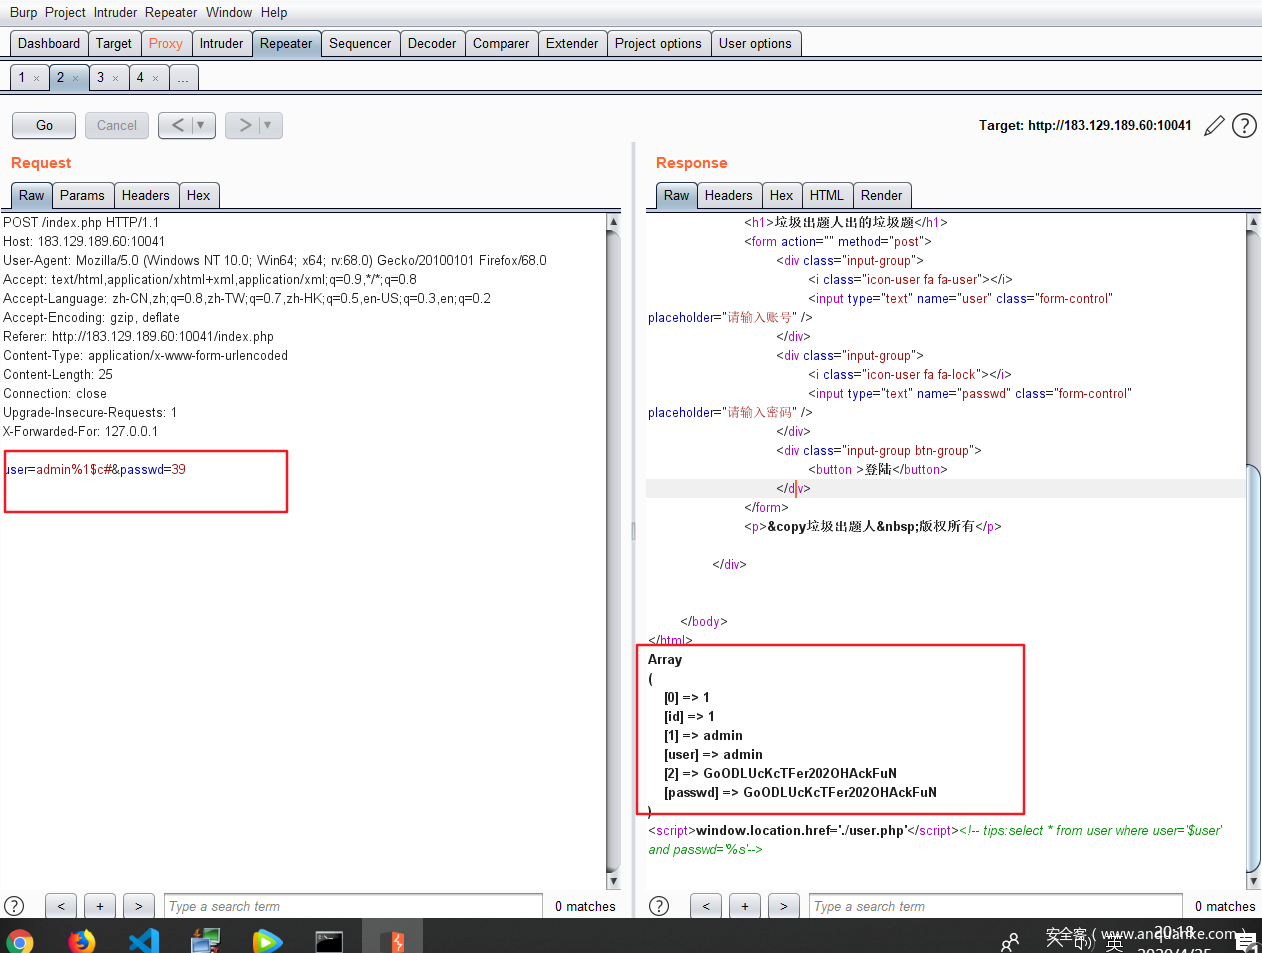Viewport: 1262px width, 953px height.
Task: Close Repeater tab 2 with its x
Action: tap(76, 78)
